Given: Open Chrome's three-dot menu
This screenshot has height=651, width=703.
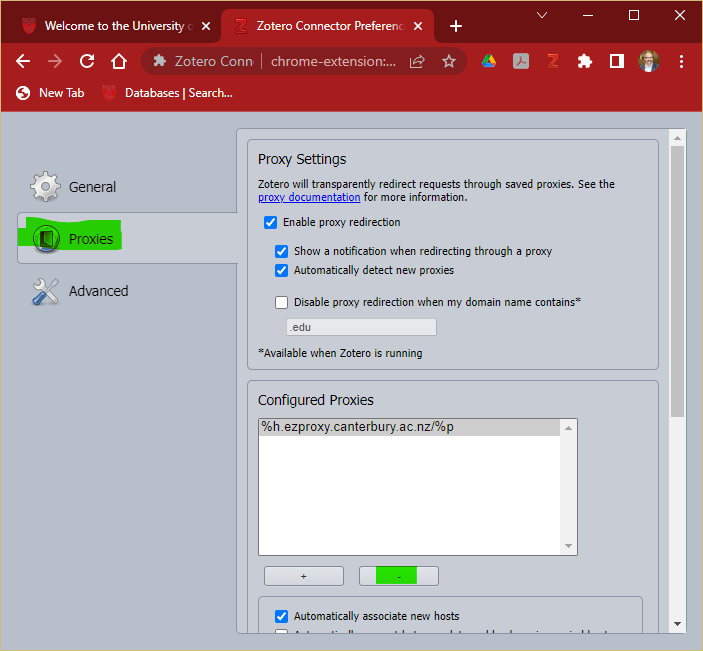Looking at the screenshot, I should (x=681, y=61).
